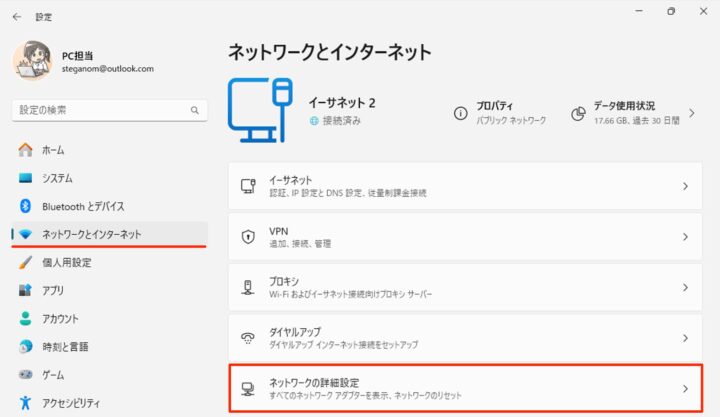Open the アクセシビリティ figure icon
The height and width of the screenshot is (417, 720).
click(x=25, y=403)
